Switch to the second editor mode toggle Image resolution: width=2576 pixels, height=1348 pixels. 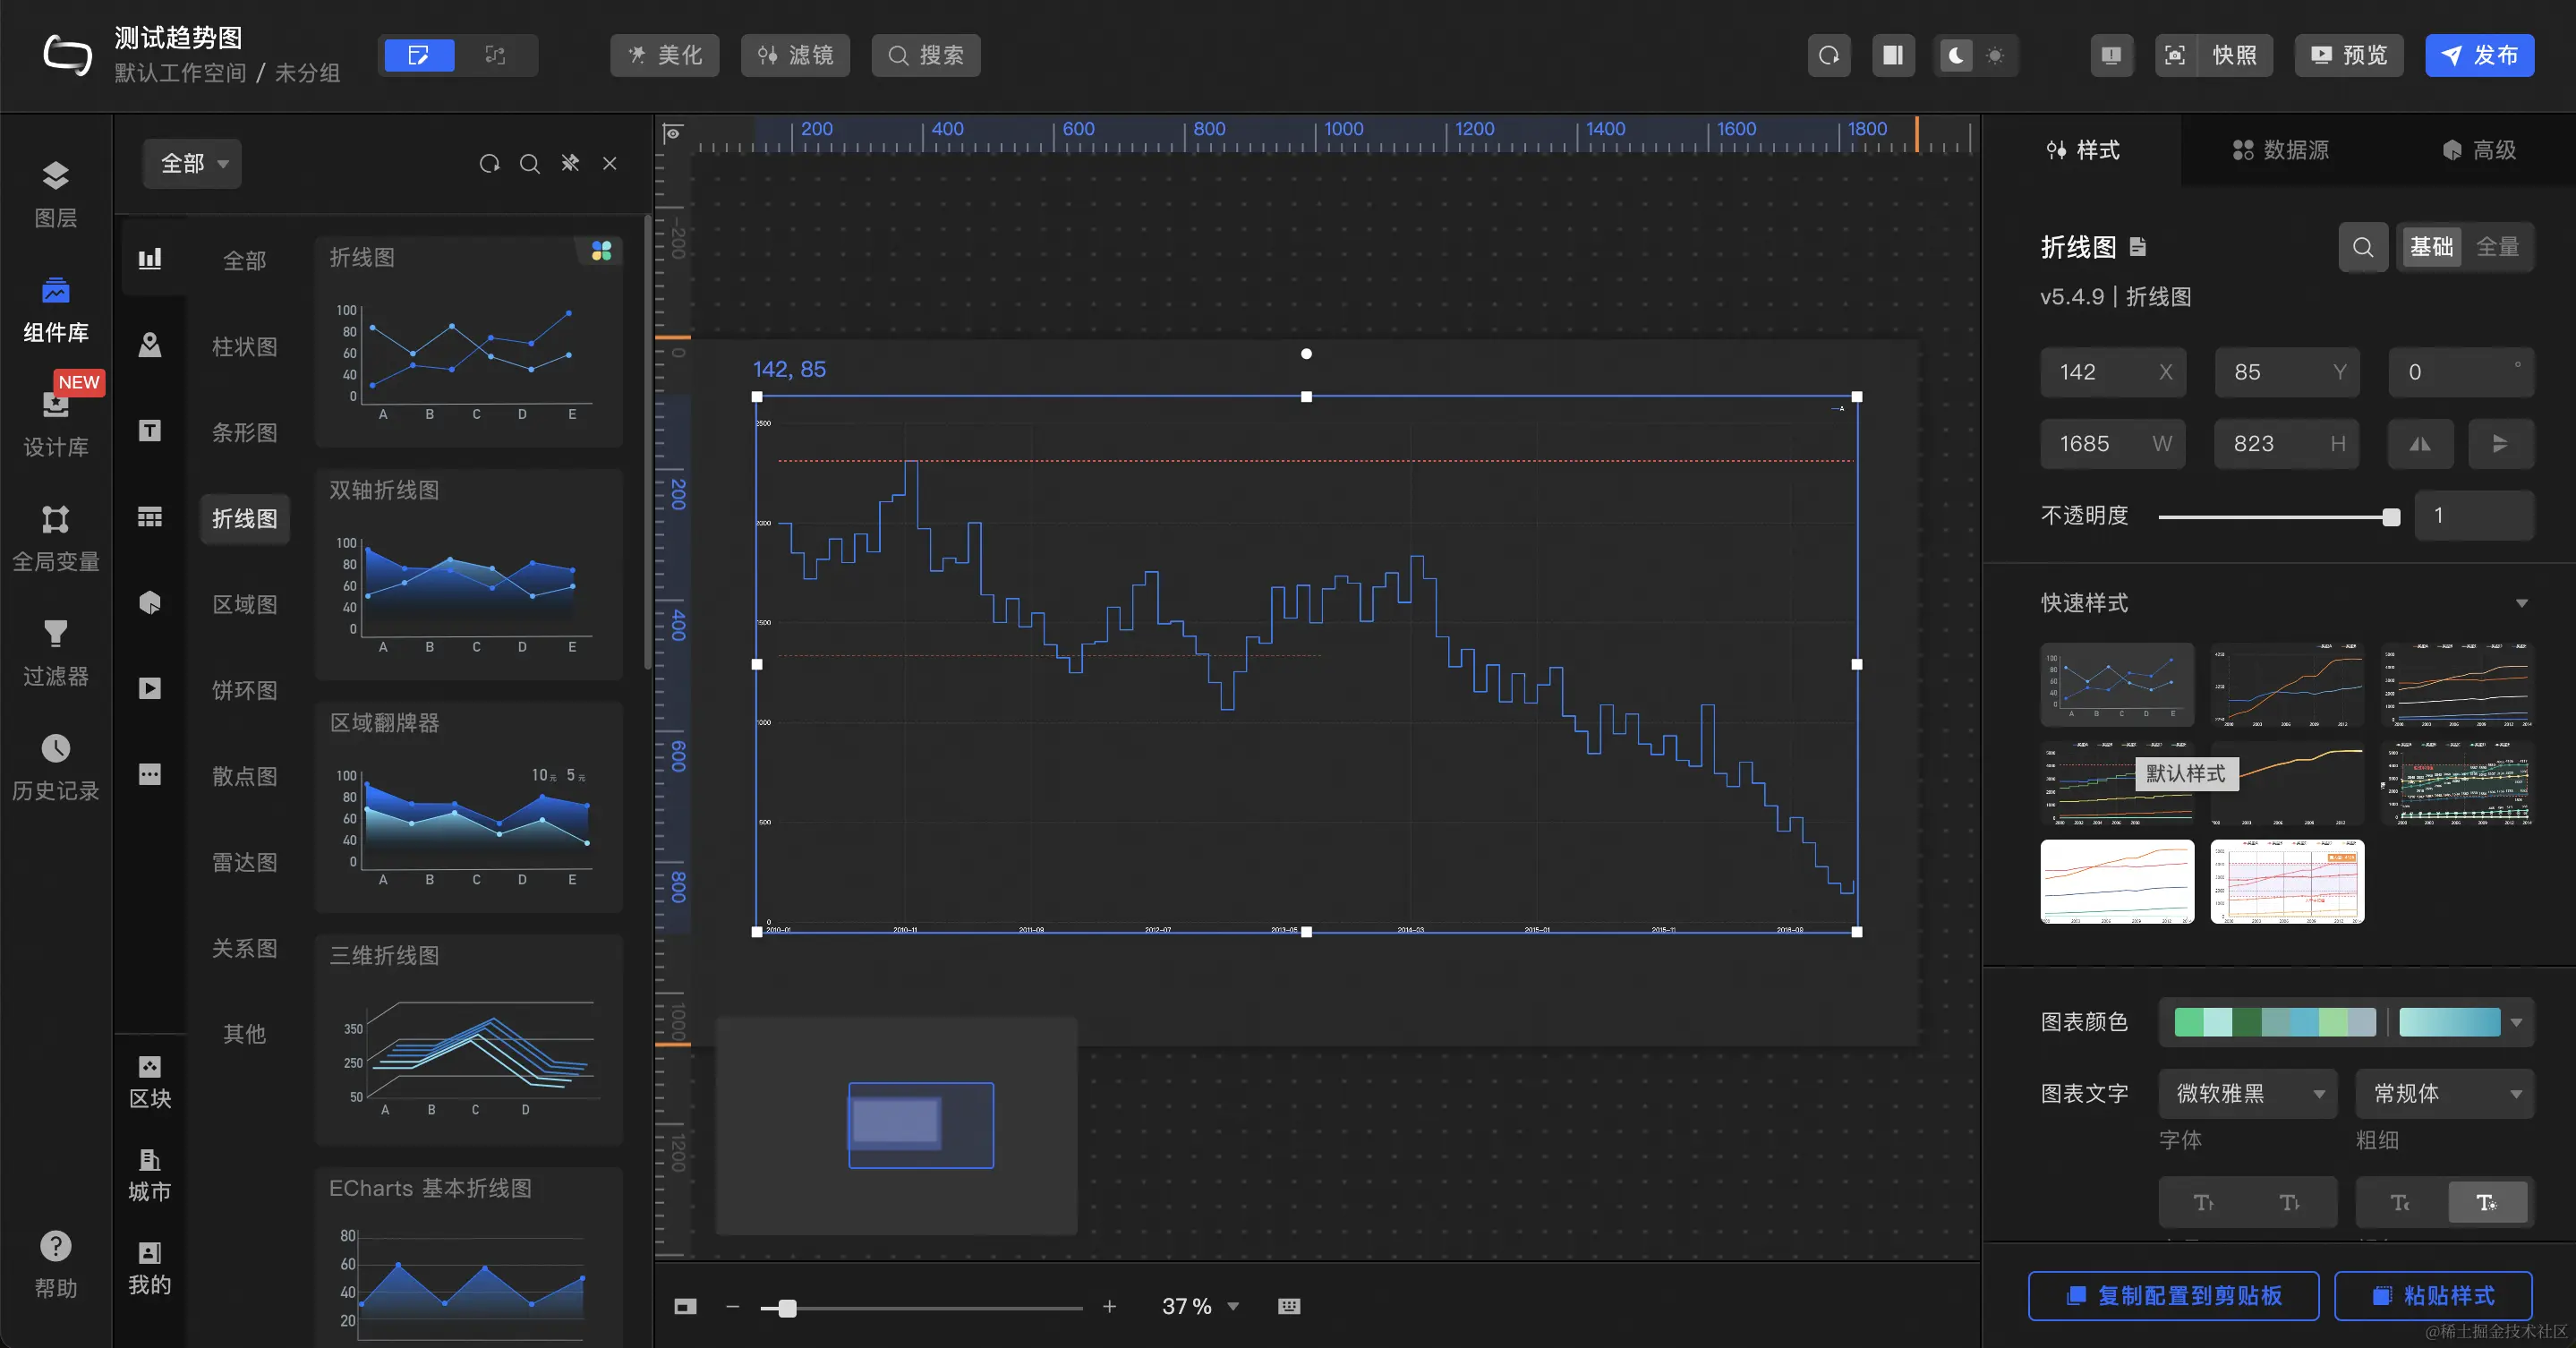tap(495, 55)
